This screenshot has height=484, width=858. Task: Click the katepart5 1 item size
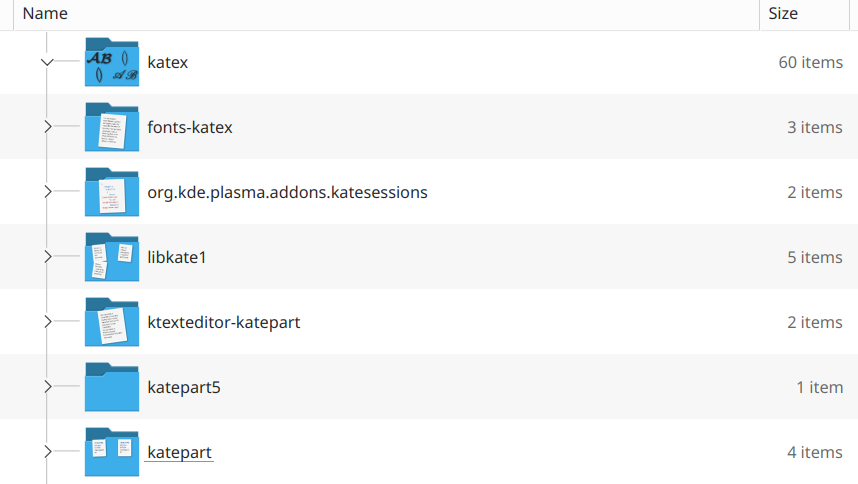(819, 387)
